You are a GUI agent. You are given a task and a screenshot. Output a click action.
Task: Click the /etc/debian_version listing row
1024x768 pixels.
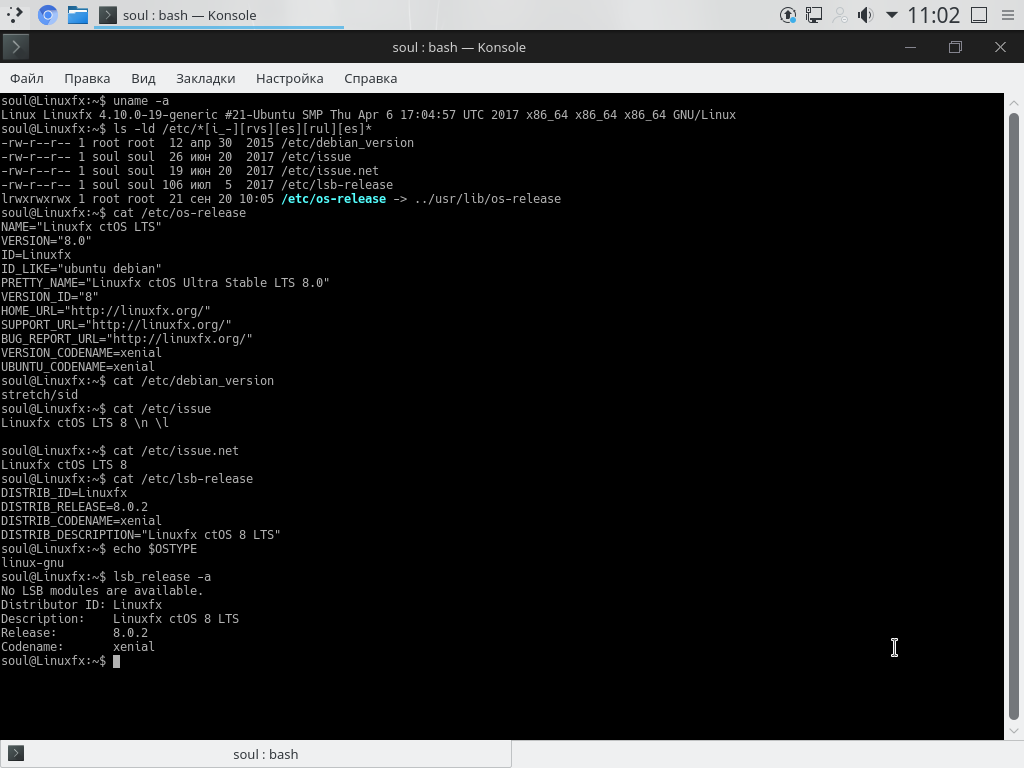tap(207, 142)
